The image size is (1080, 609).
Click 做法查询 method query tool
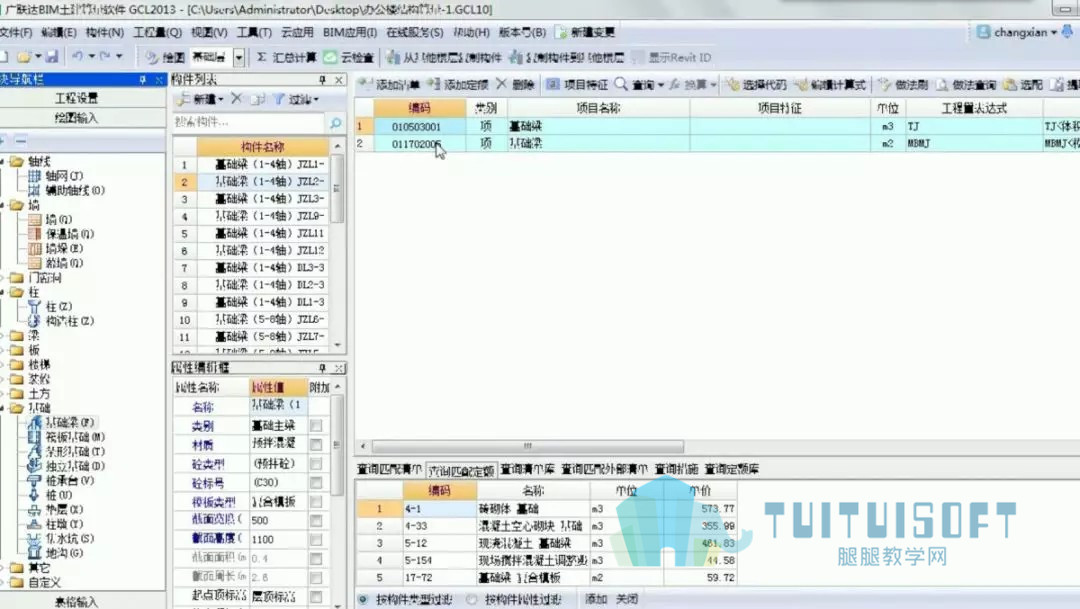[x=966, y=85]
